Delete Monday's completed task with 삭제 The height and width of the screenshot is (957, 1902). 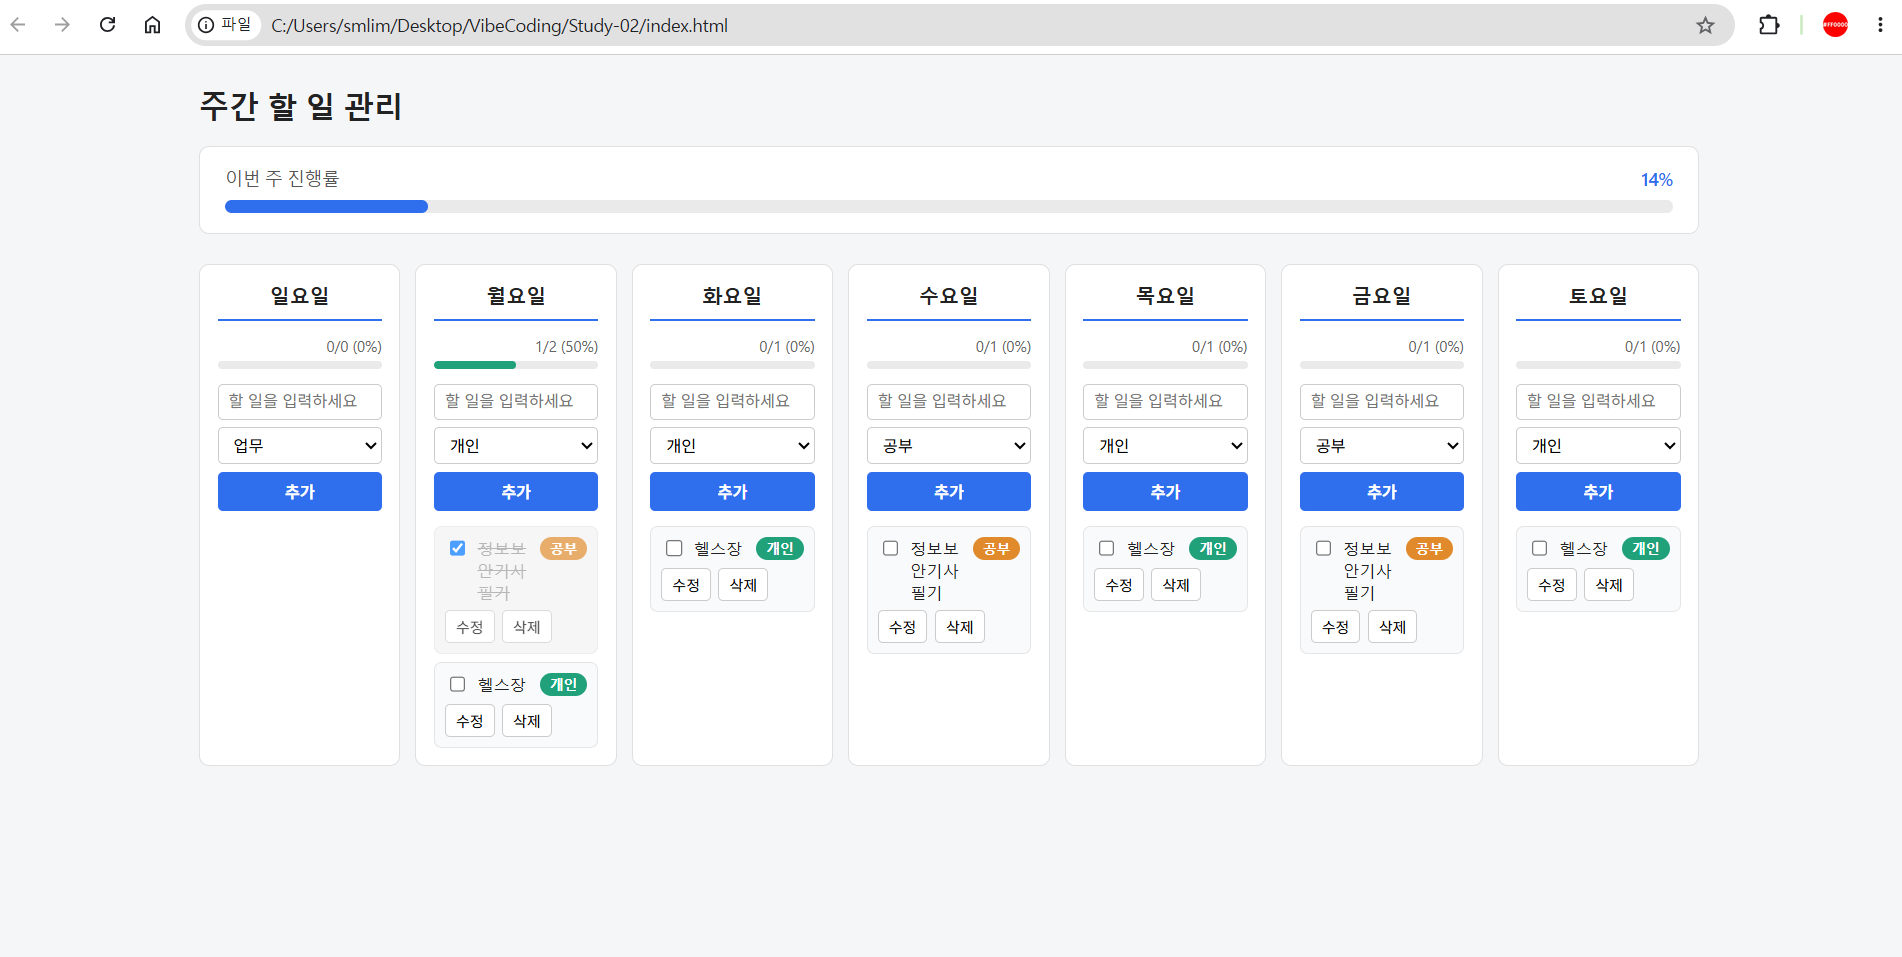pos(527,627)
